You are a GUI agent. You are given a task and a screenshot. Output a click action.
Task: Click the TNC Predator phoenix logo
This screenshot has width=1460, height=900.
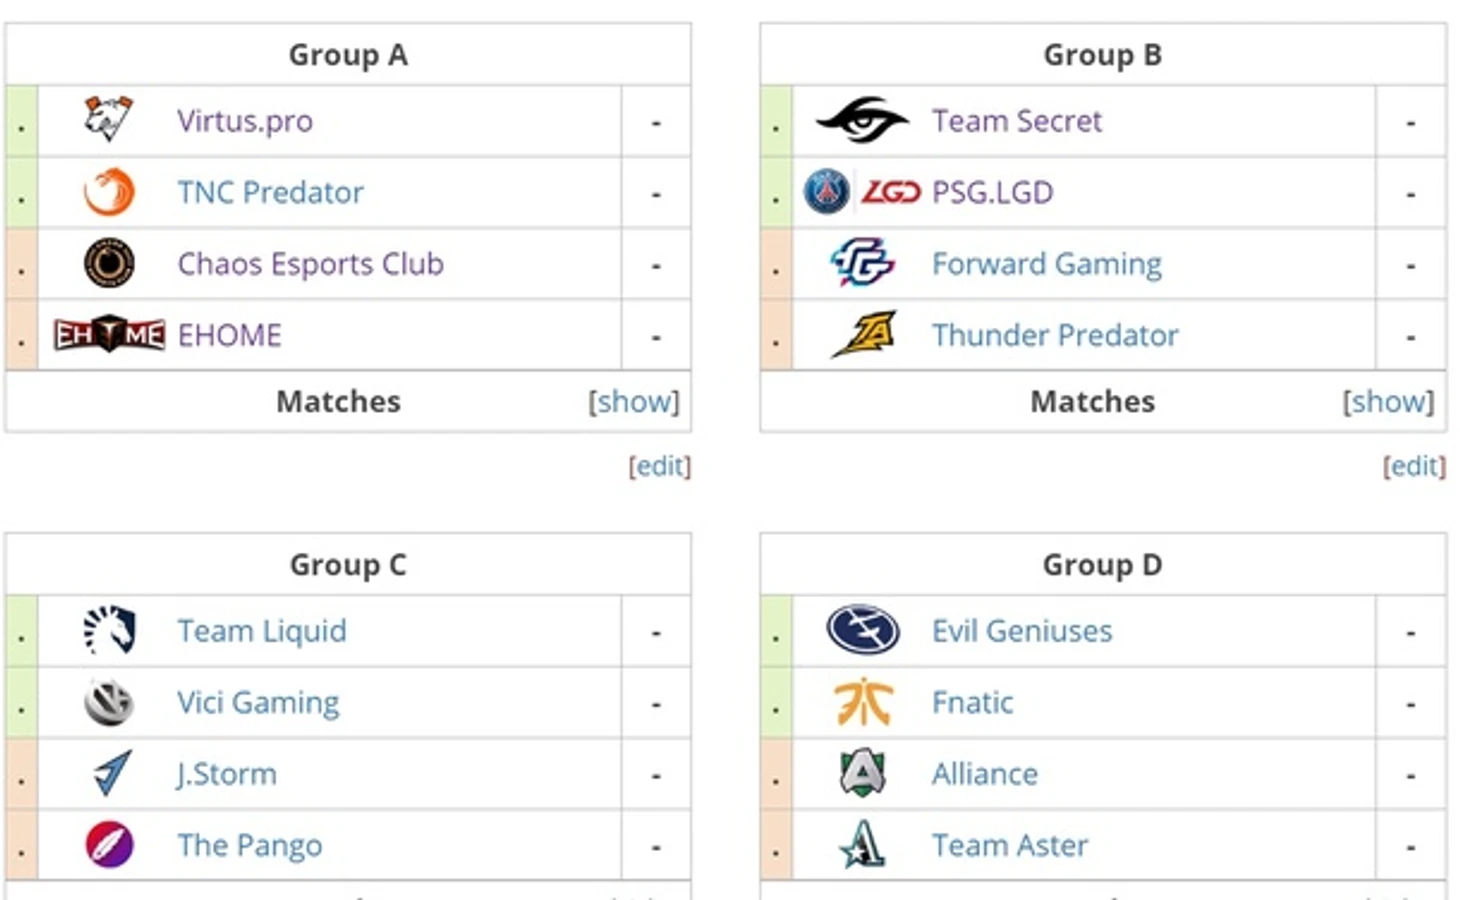[x=108, y=192]
